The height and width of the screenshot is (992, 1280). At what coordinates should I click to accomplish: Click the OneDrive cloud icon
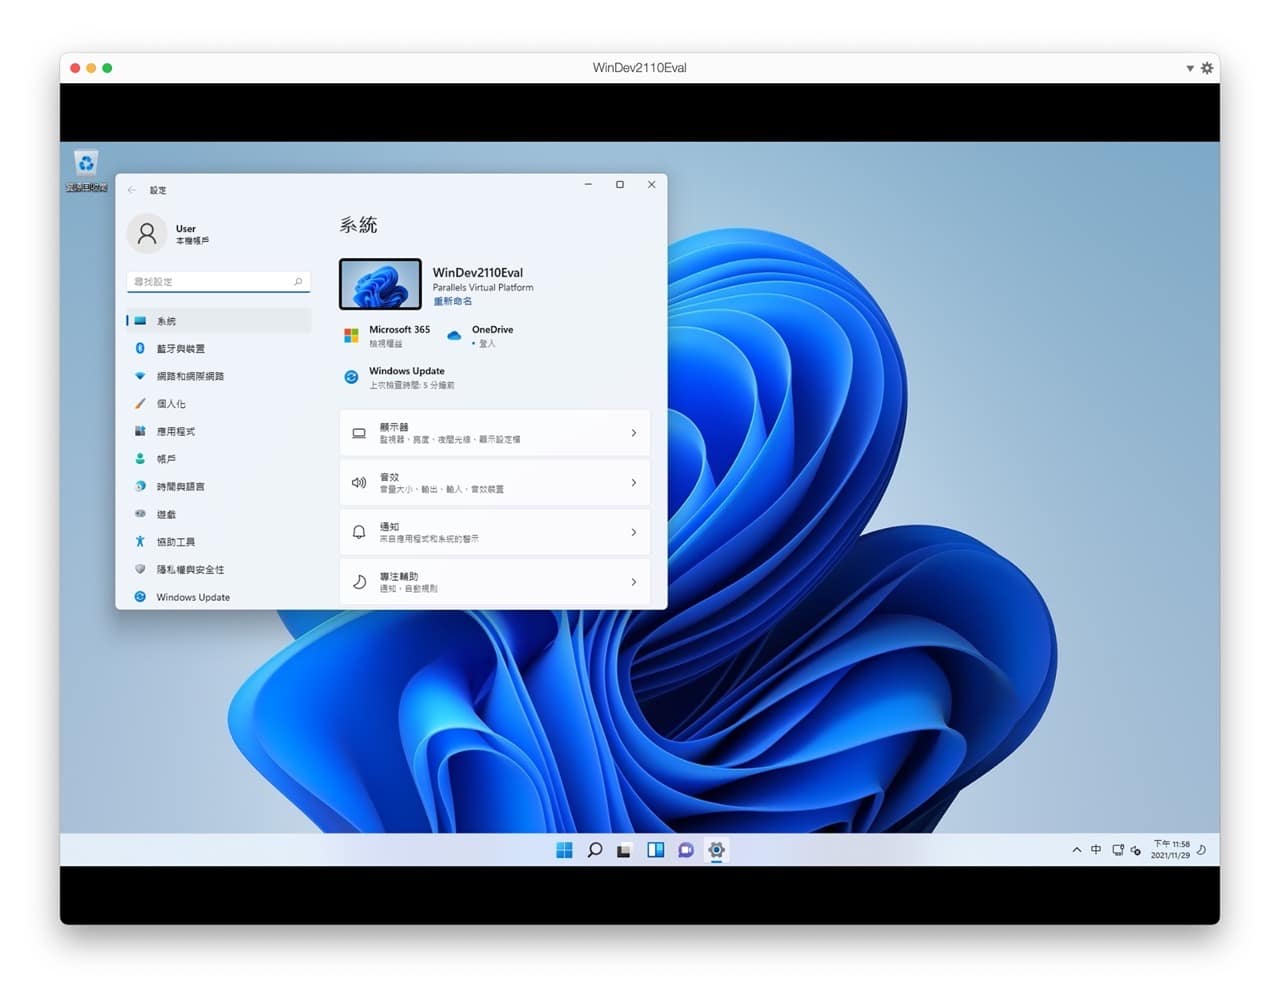pyautogui.click(x=454, y=336)
